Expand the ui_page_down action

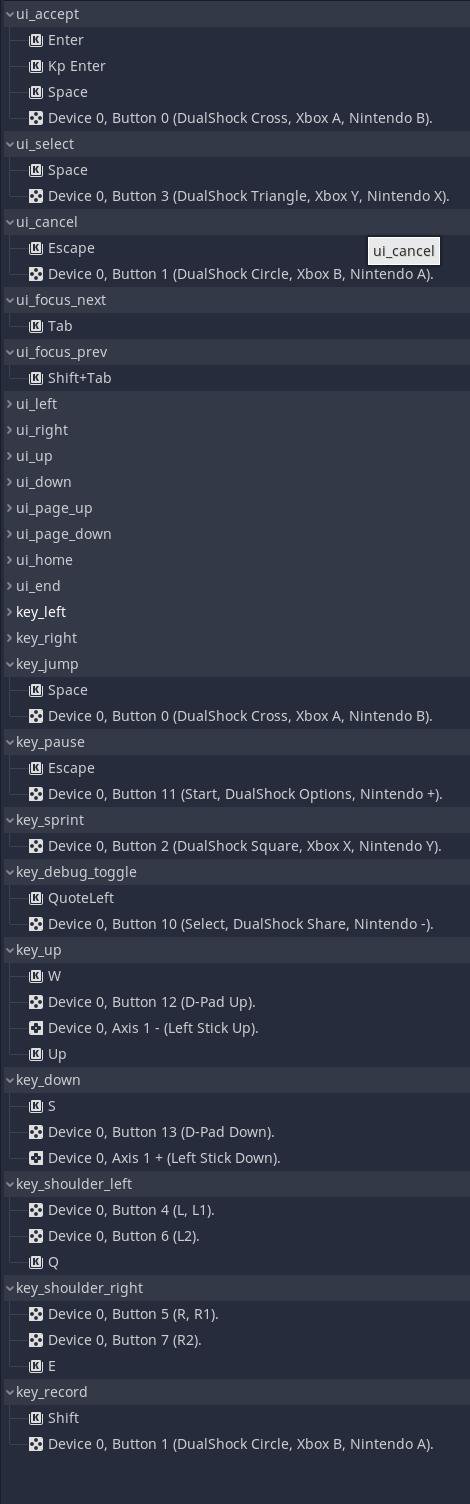[x=10, y=534]
